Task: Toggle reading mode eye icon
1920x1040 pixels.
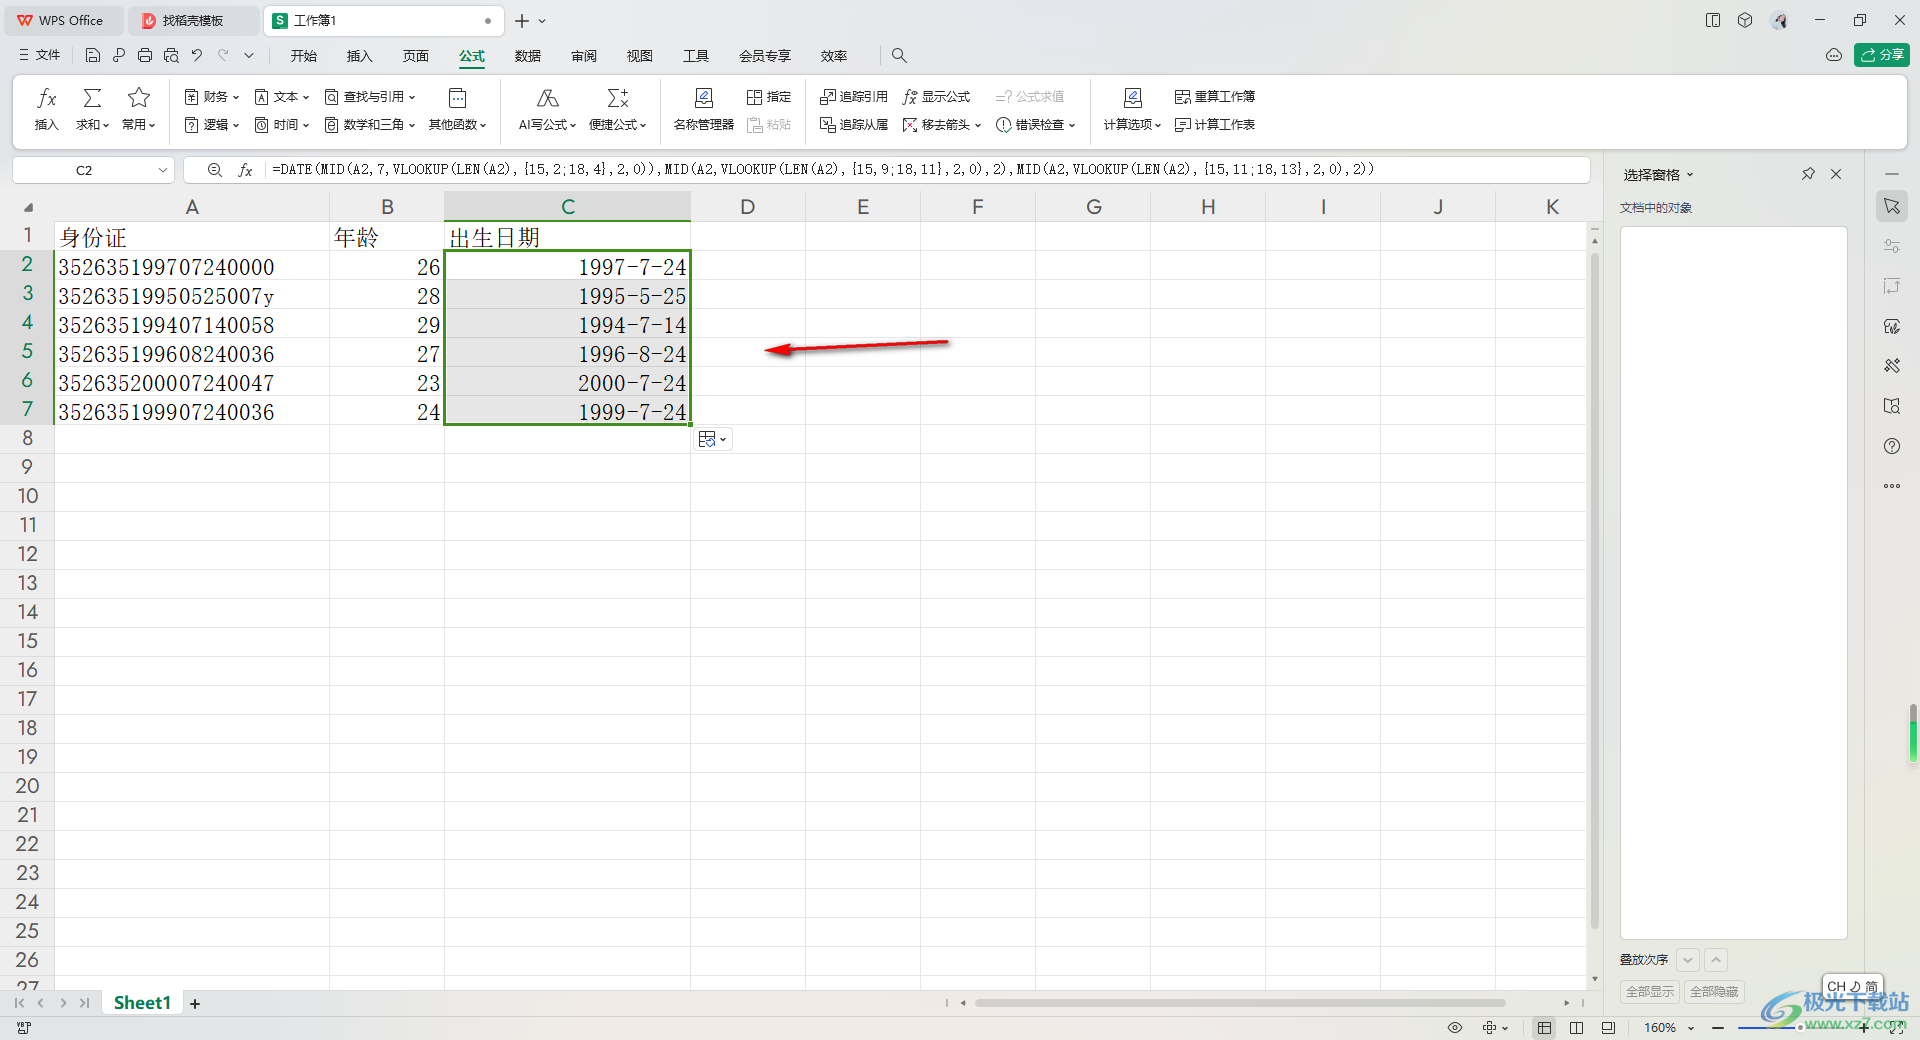Action: coord(1455,1028)
